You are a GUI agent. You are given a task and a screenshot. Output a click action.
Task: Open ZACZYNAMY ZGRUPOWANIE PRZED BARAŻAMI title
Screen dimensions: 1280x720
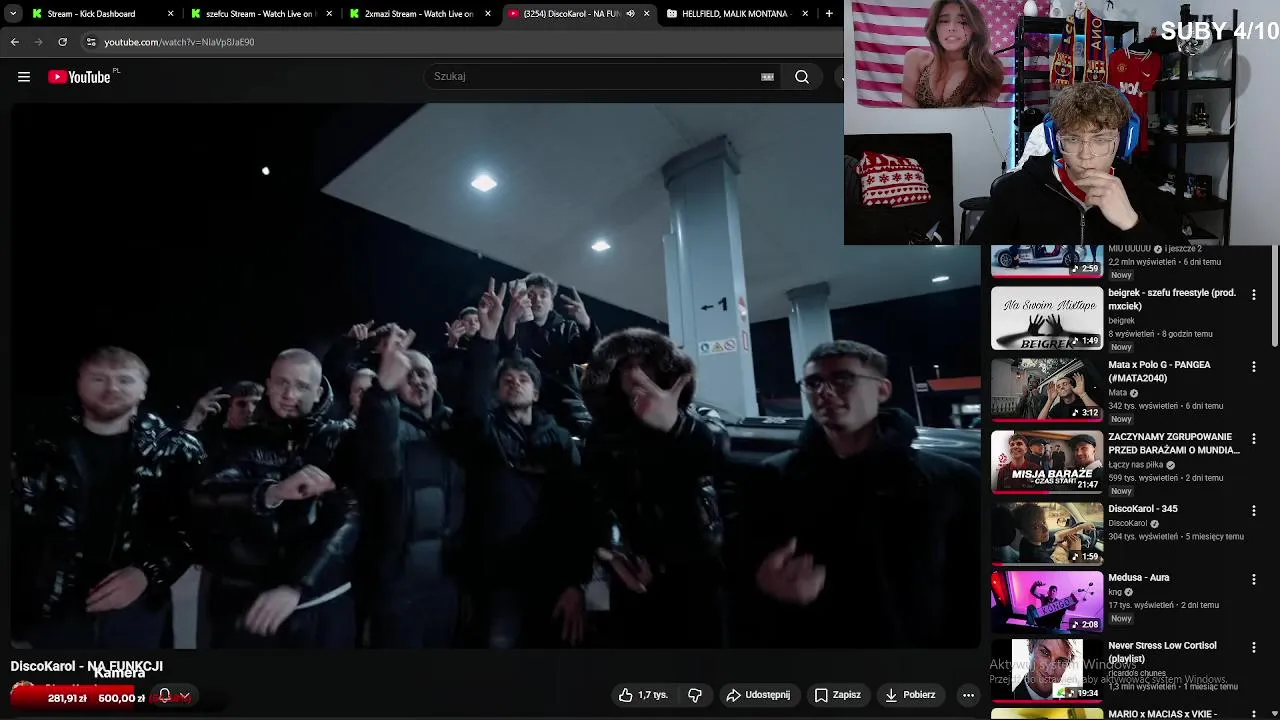[1173, 443]
